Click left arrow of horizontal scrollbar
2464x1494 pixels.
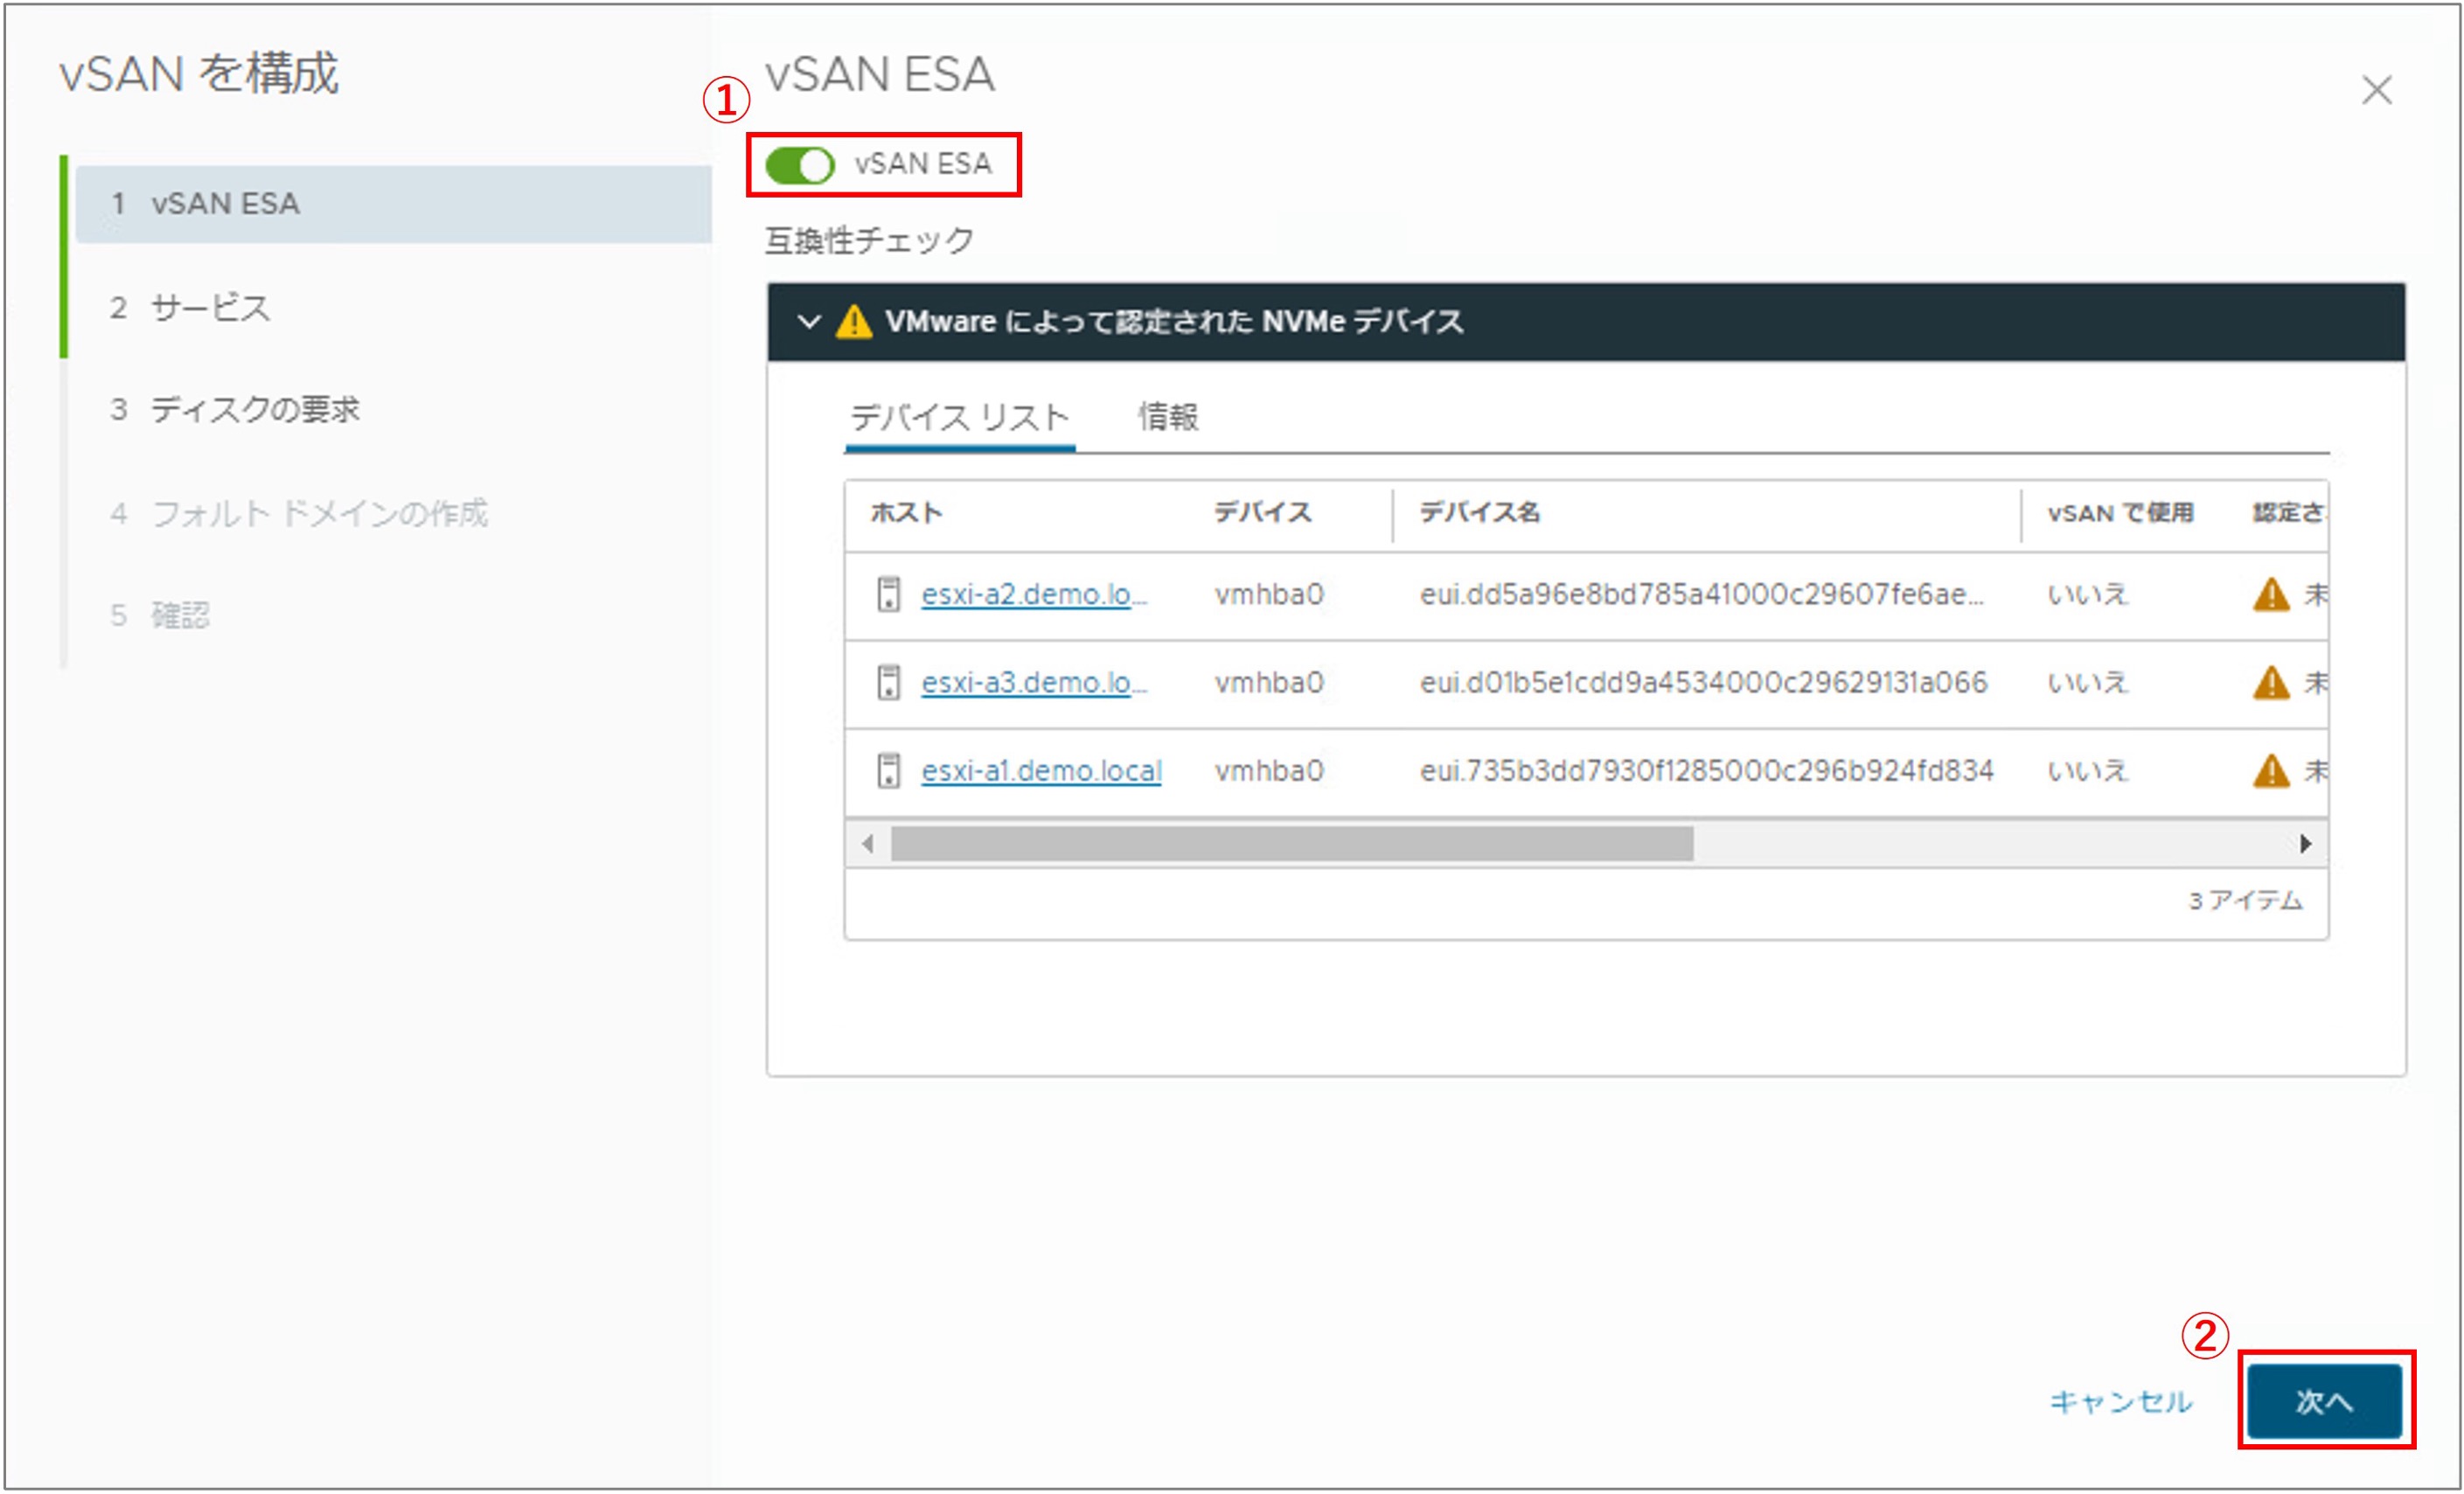[867, 844]
